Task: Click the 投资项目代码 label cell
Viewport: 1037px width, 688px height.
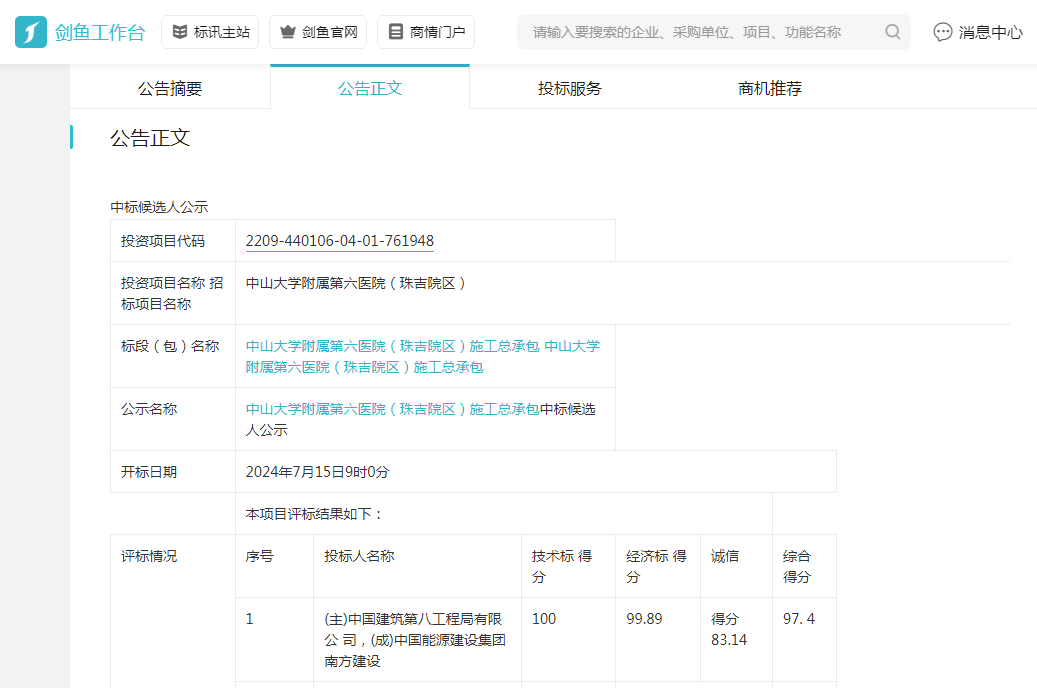Action: (x=173, y=241)
